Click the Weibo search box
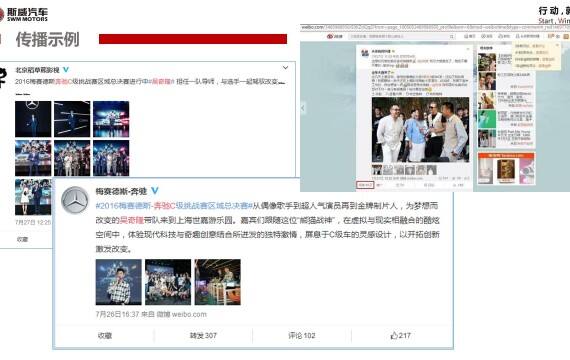 (401, 36)
